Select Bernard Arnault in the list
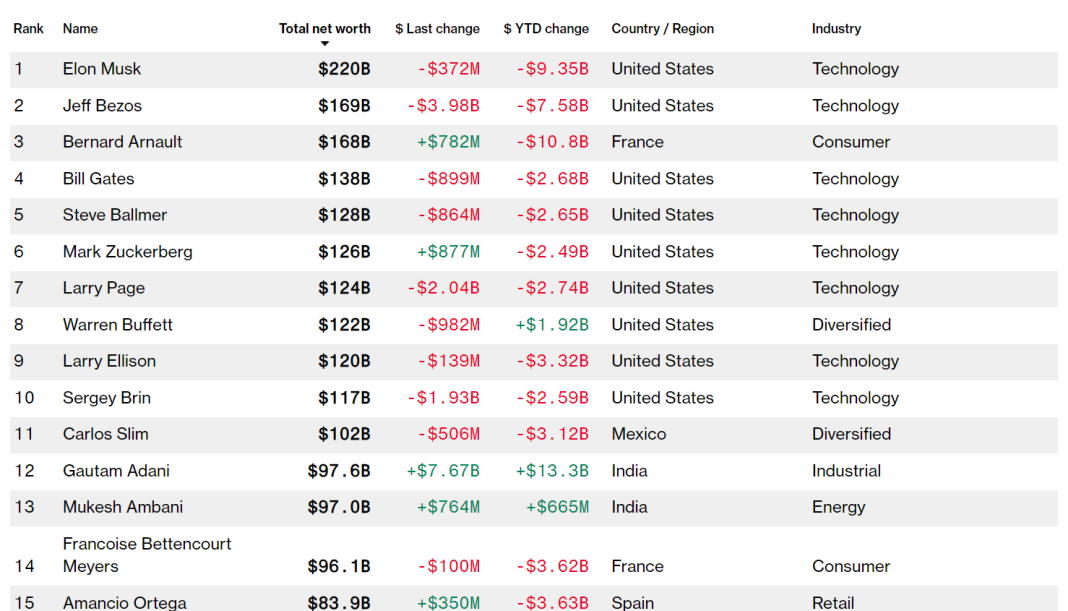This screenshot has height=611, width=1068. click(x=122, y=142)
